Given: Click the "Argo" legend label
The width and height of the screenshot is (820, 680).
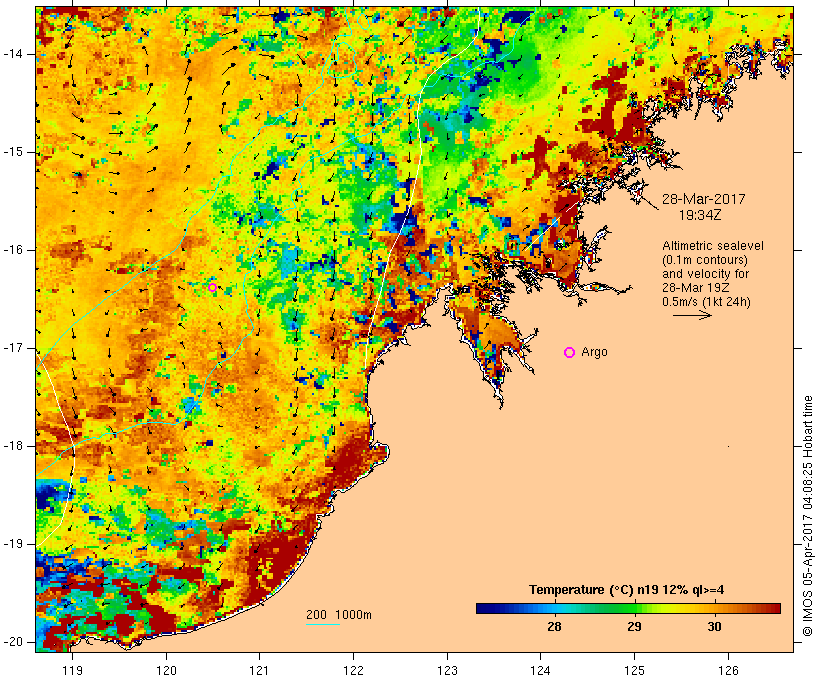Looking at the screenshot, I should [595, 352].
